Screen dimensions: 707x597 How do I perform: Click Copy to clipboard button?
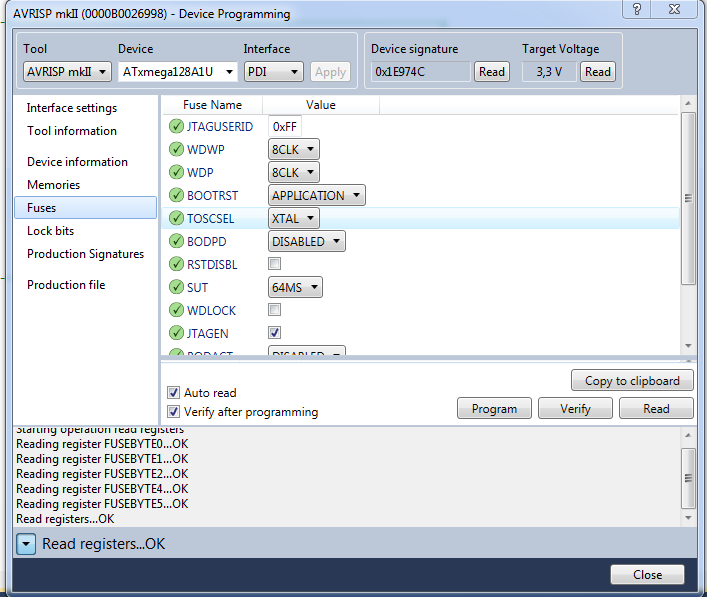632,381
